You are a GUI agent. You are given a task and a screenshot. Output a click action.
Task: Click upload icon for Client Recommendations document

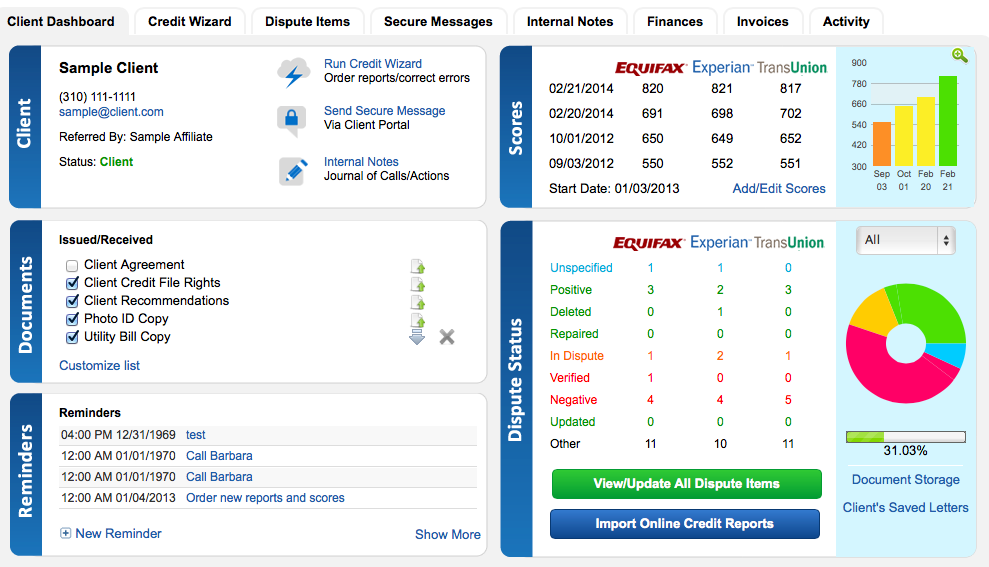point(418,302)
